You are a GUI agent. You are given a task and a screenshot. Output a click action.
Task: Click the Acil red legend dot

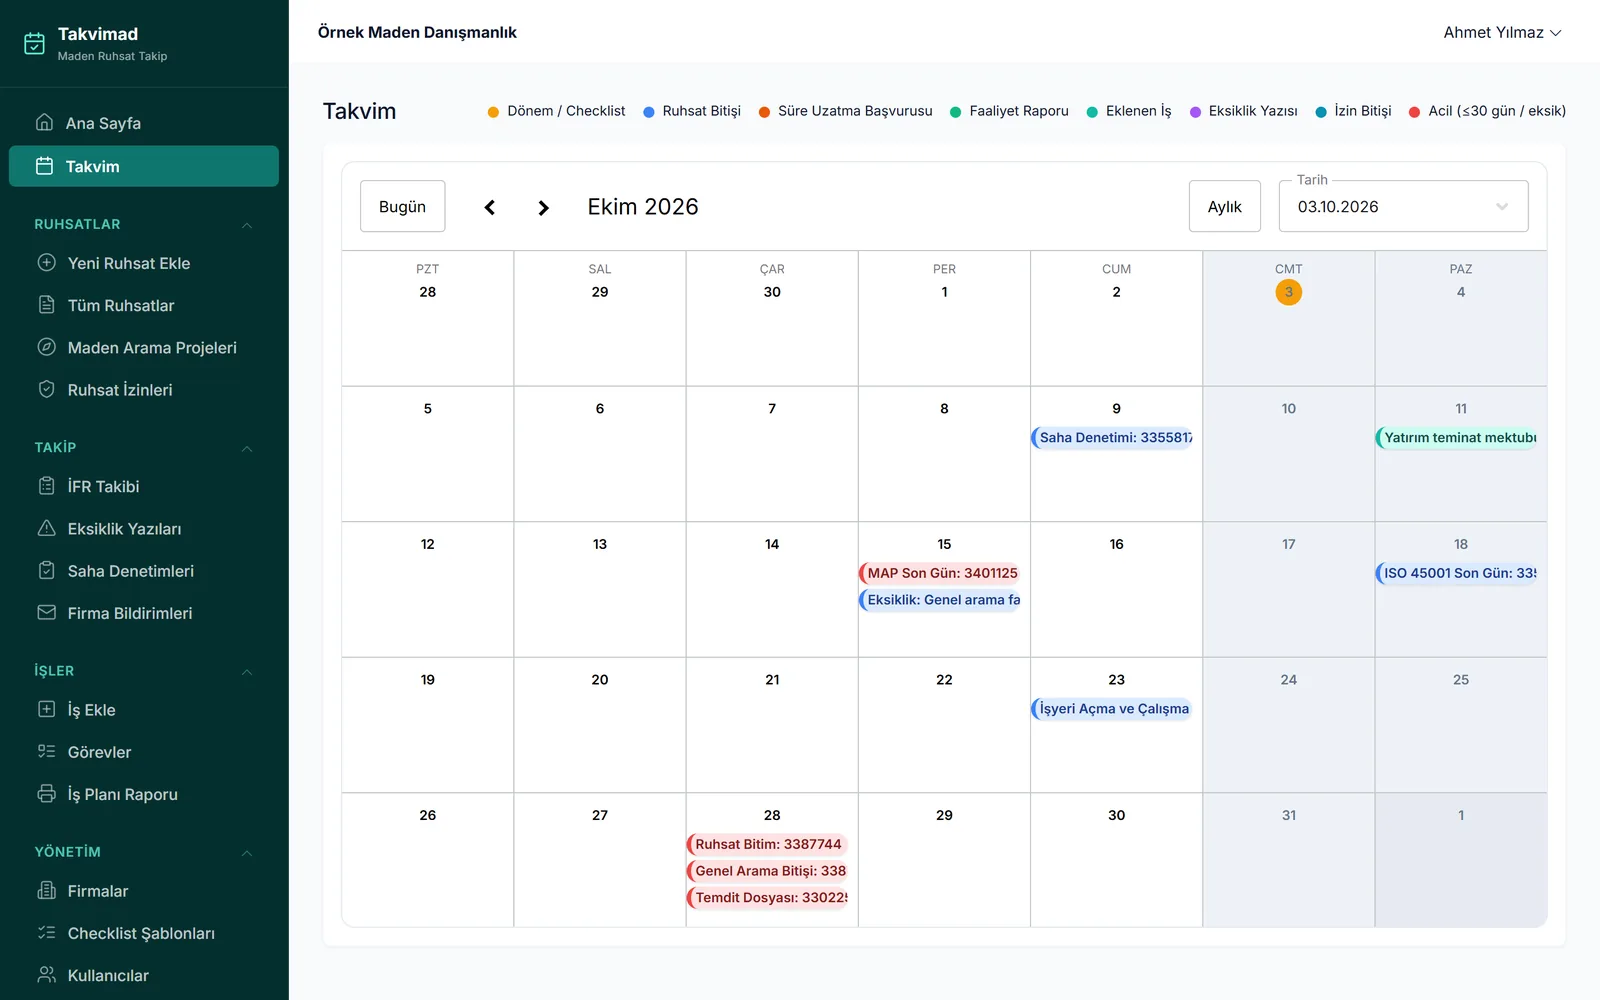[x=1414, y=112]
